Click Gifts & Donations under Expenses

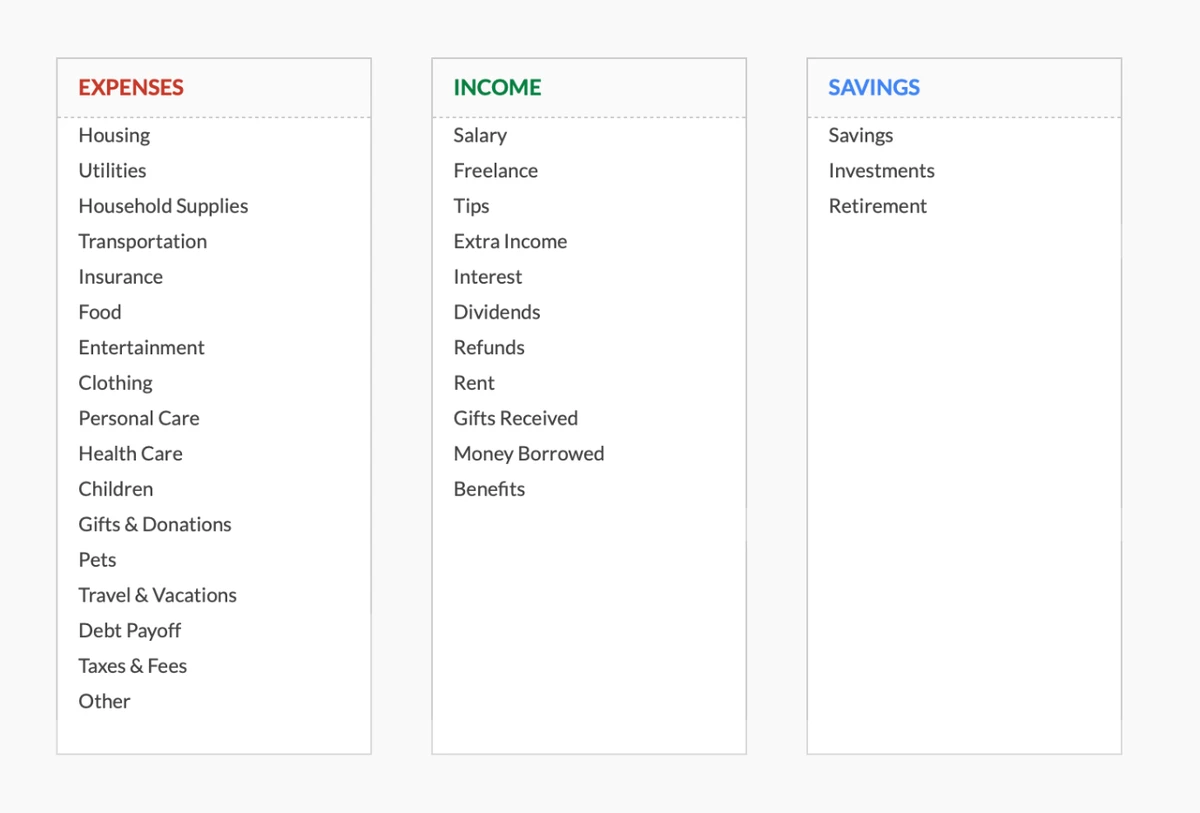154,524
